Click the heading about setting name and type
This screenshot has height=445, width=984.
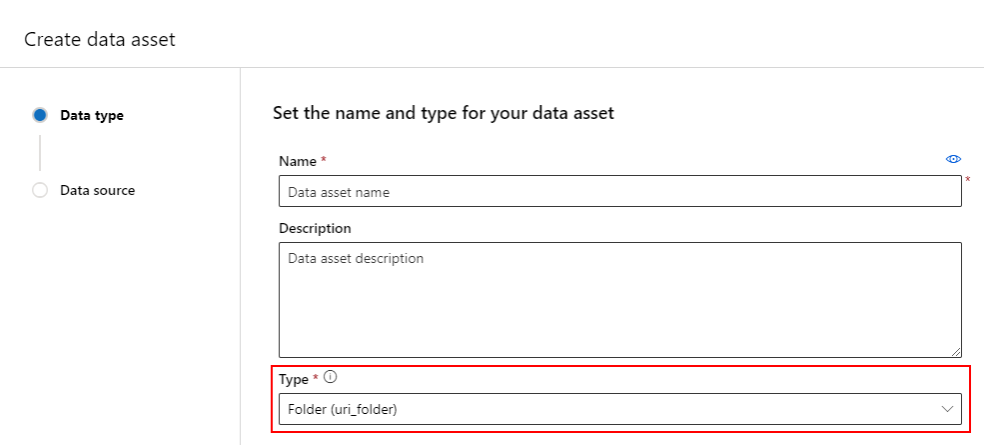click(443, 113)
